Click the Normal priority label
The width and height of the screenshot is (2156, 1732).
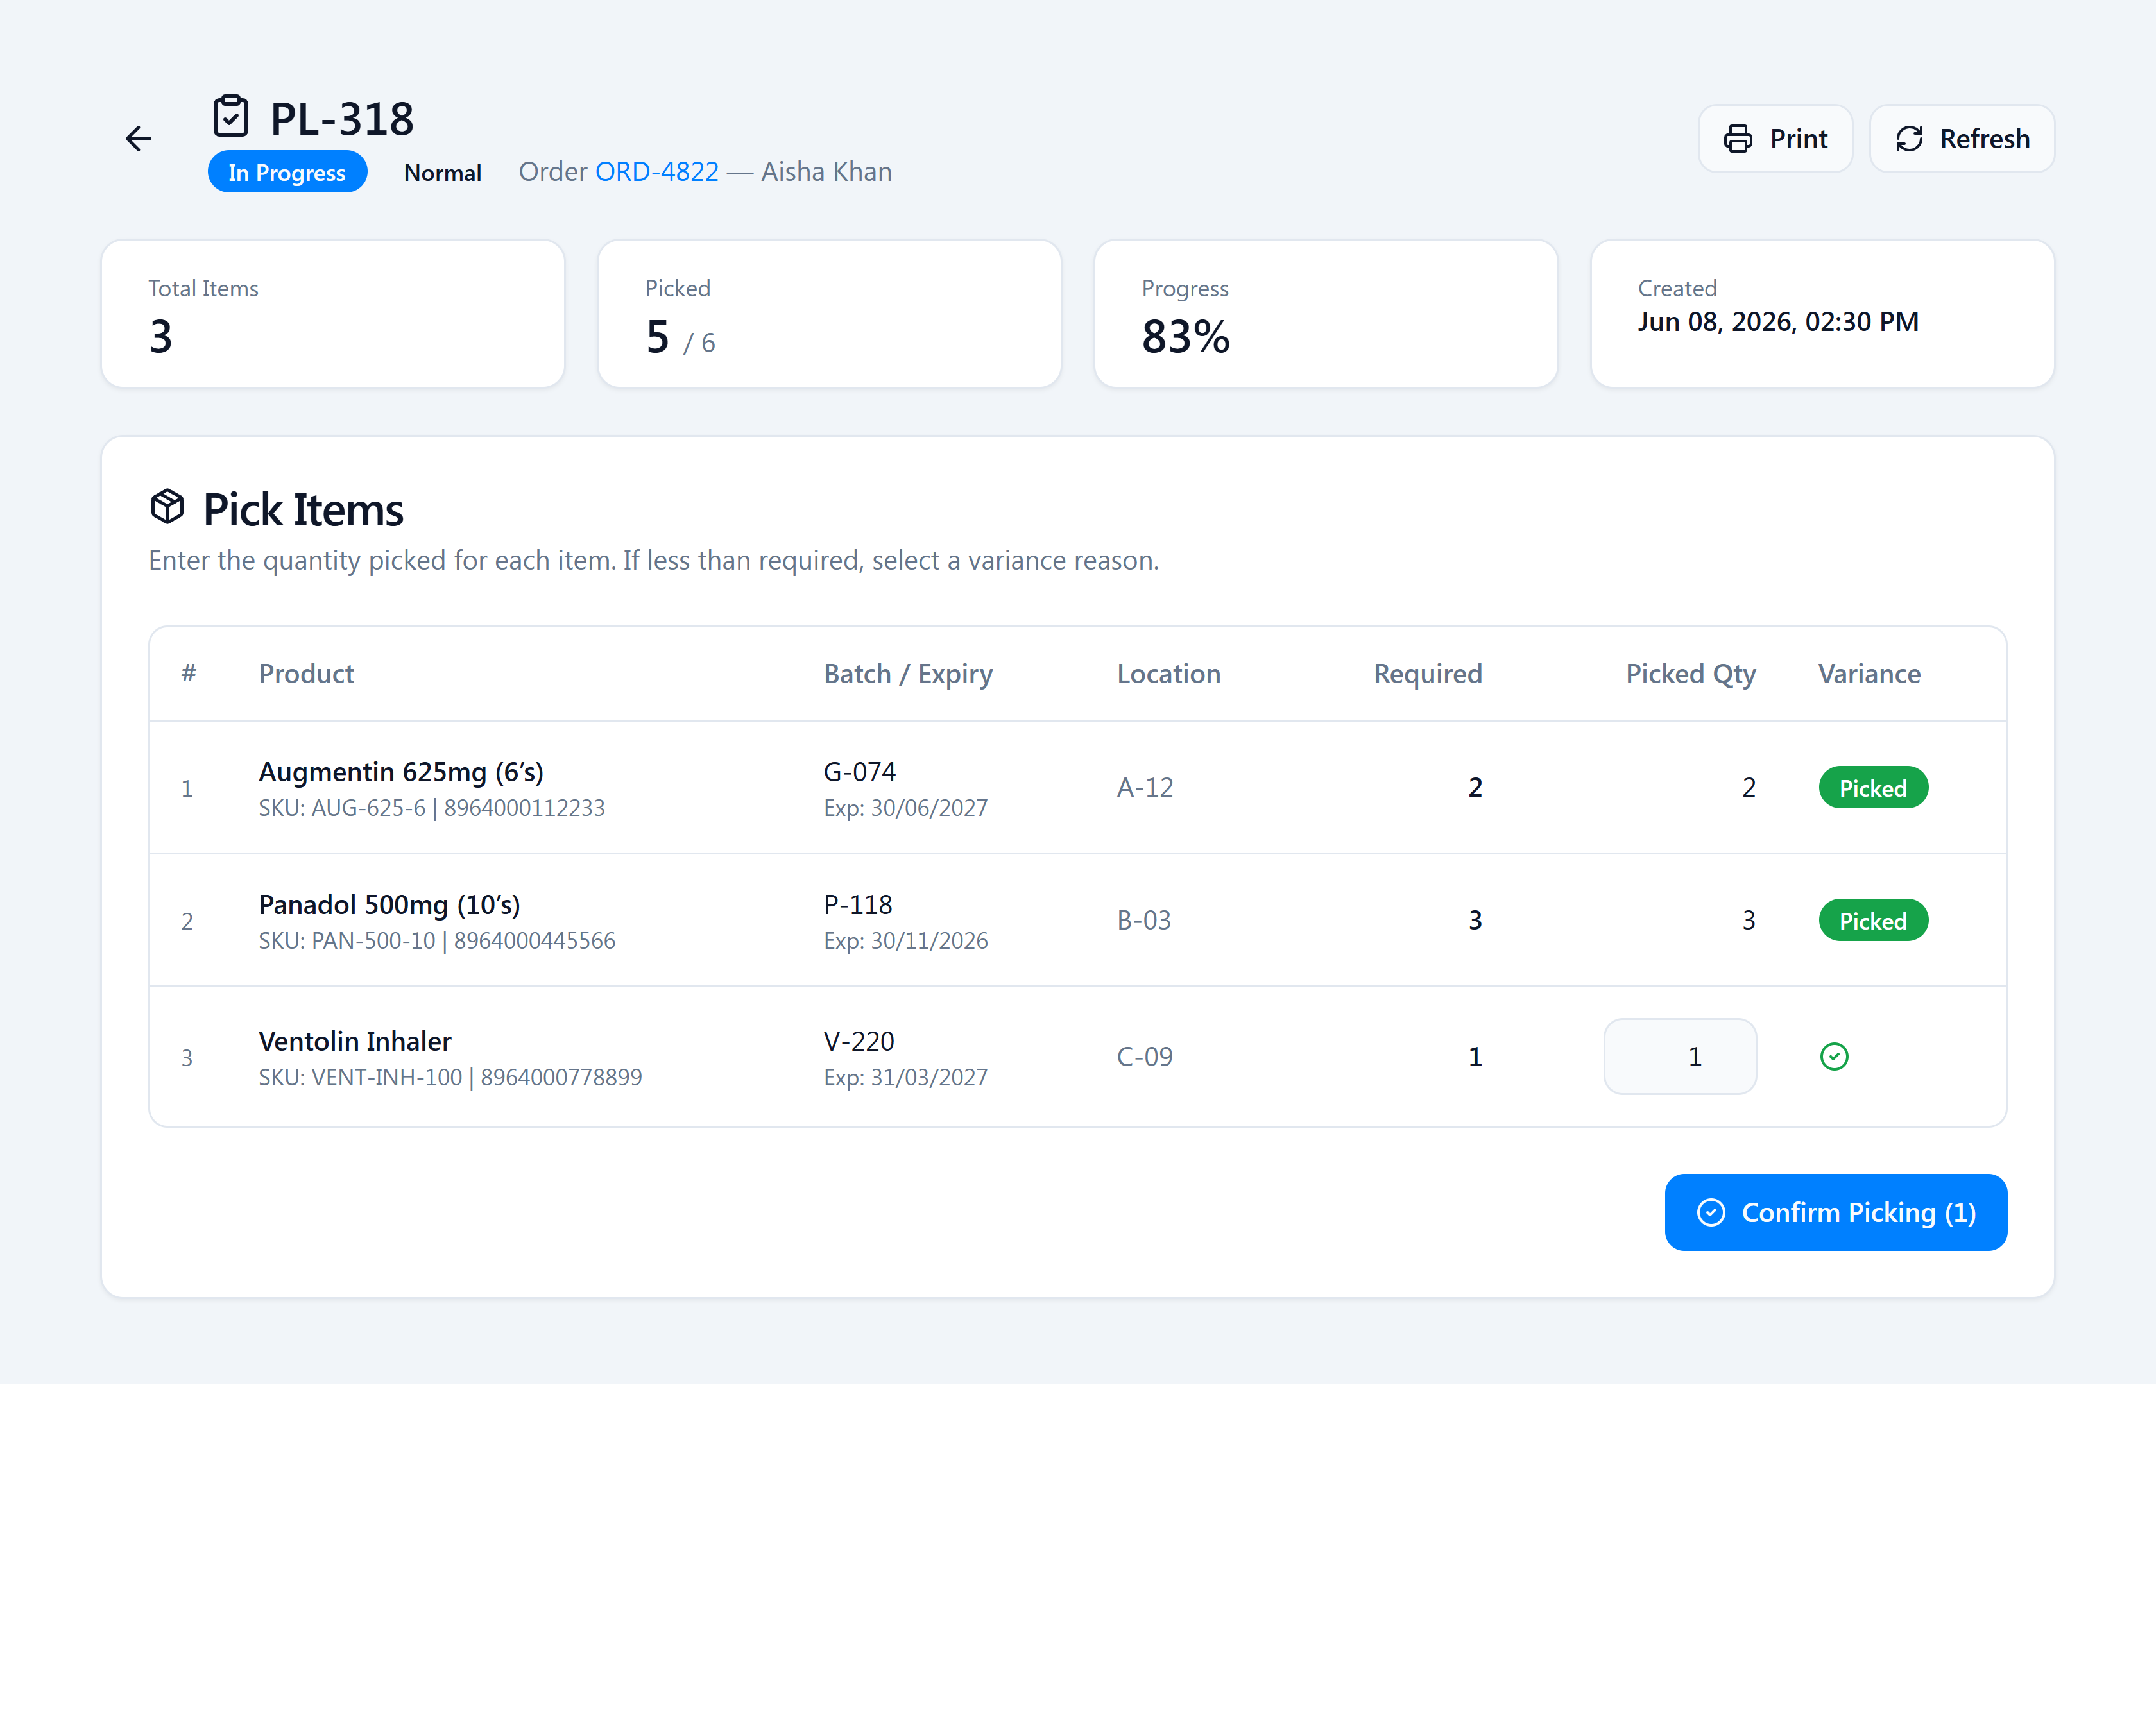[x=442, y=173]
